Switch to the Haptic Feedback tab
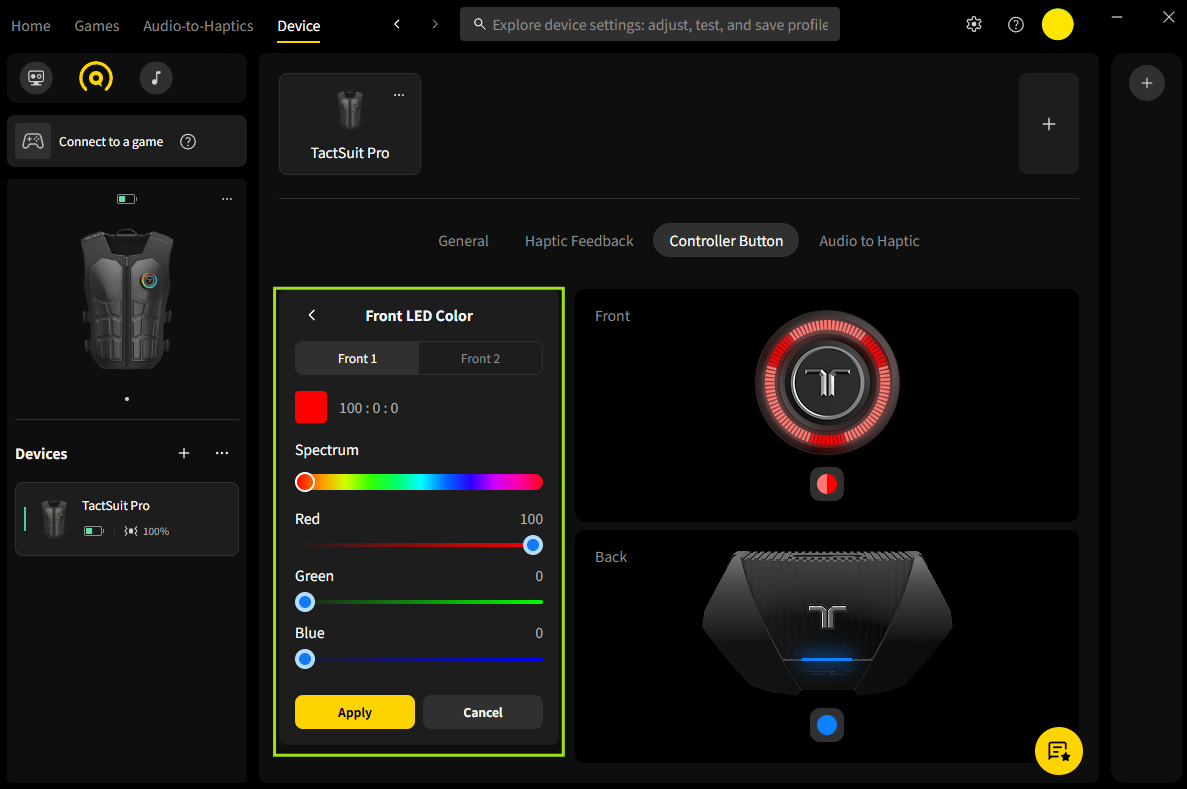Screen dimensions: 1187x789 point(579,241)
